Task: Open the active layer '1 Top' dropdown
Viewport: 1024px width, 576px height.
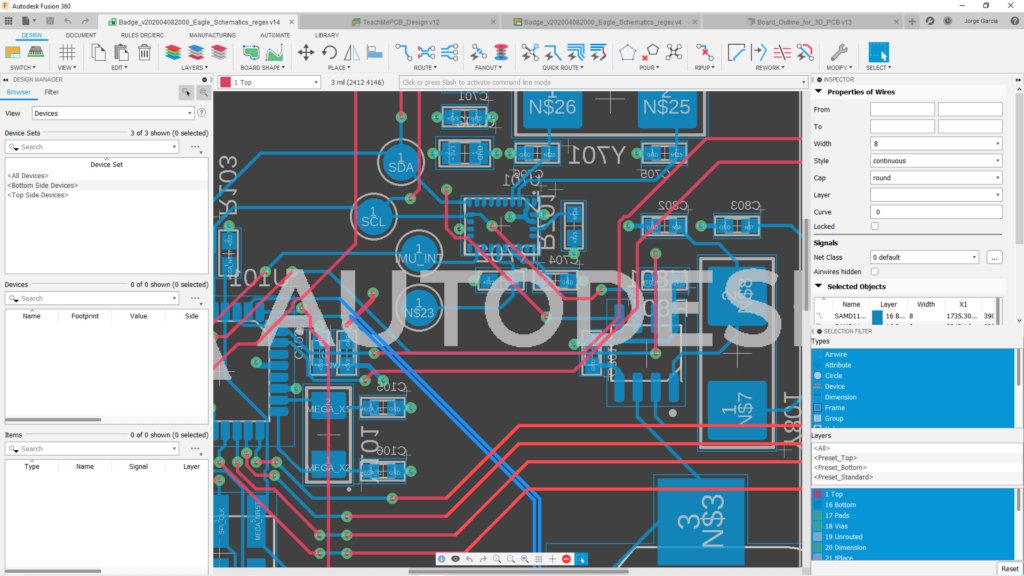Action: pos(270,82)
